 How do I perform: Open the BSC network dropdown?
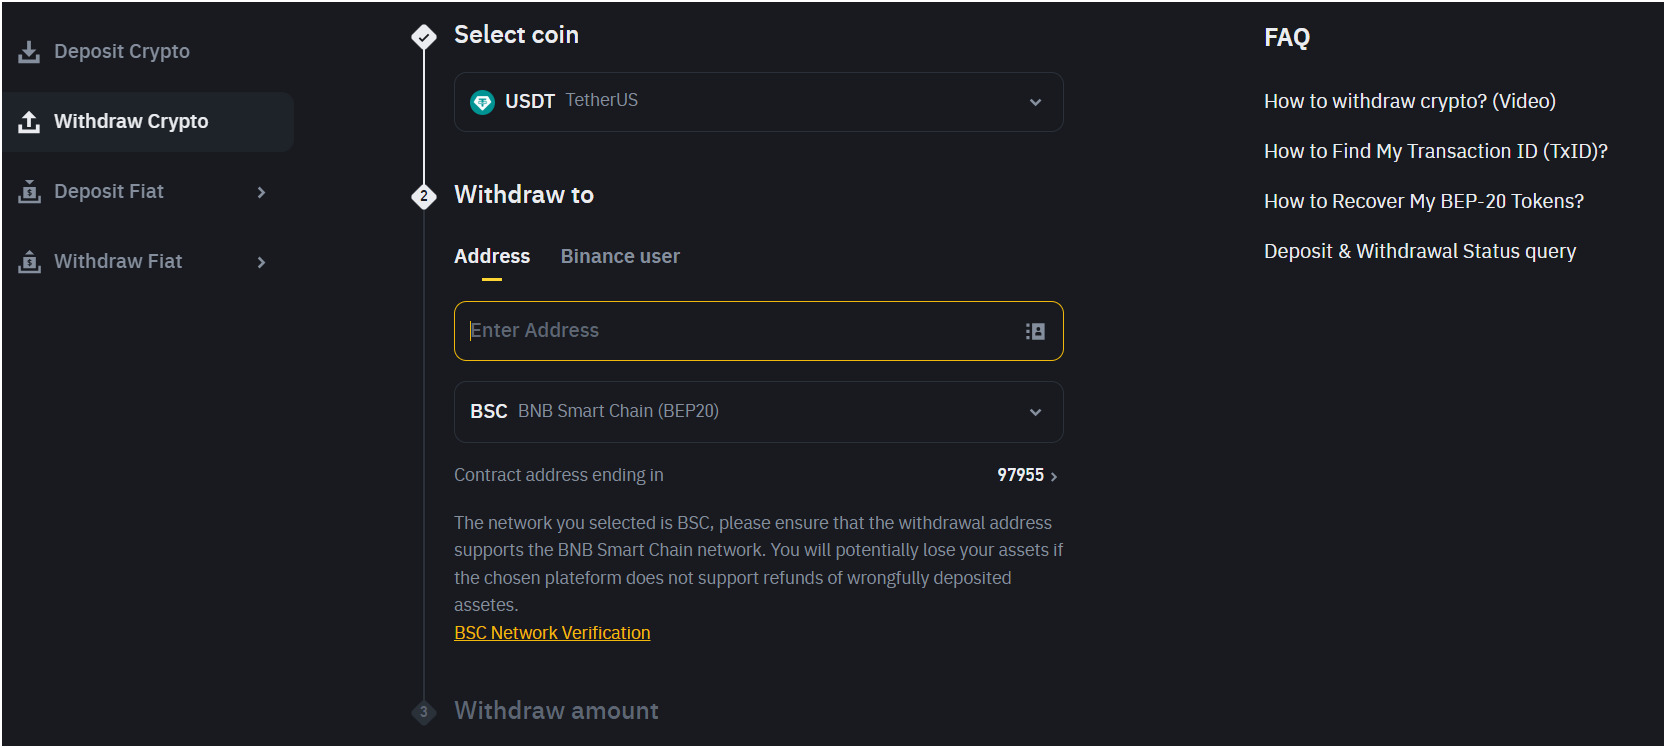pyautogui.click(x=1035, y=412)
